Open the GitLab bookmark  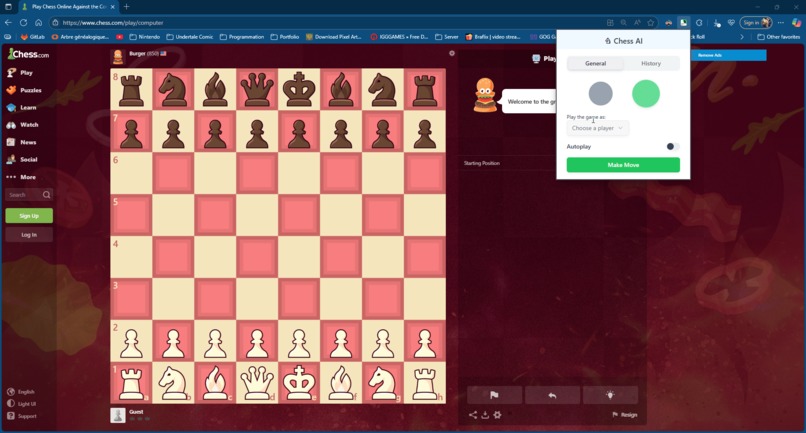pos(32,37)
